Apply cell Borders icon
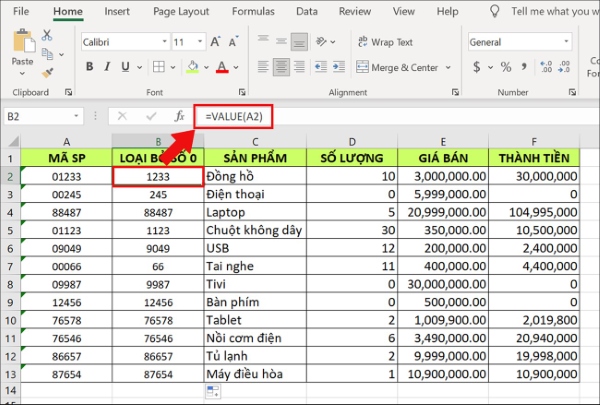600x405 pixels. [x=158, y=67]
